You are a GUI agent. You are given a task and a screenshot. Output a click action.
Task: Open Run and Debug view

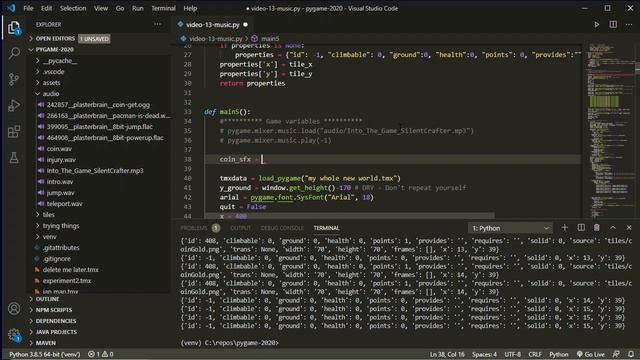[14, 105]
